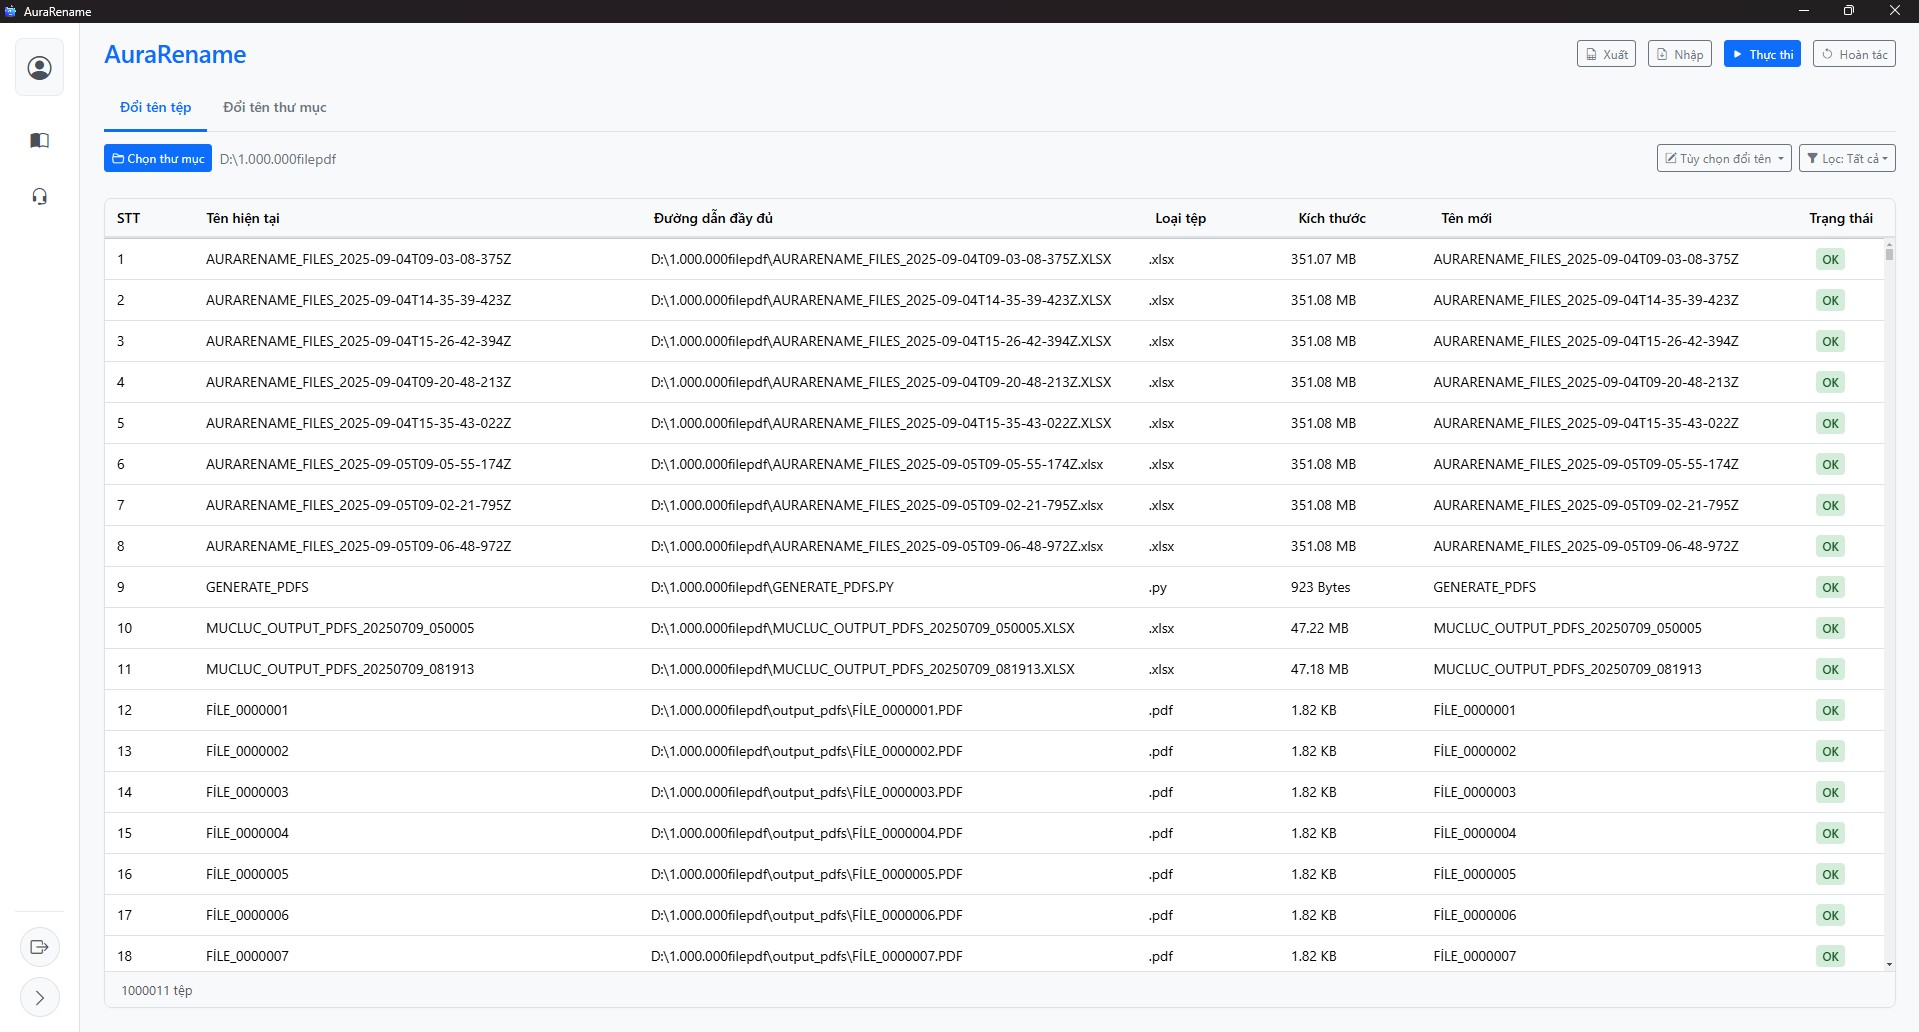
Task: Click the Nhập import button
Action: [x=1680, y=54]
